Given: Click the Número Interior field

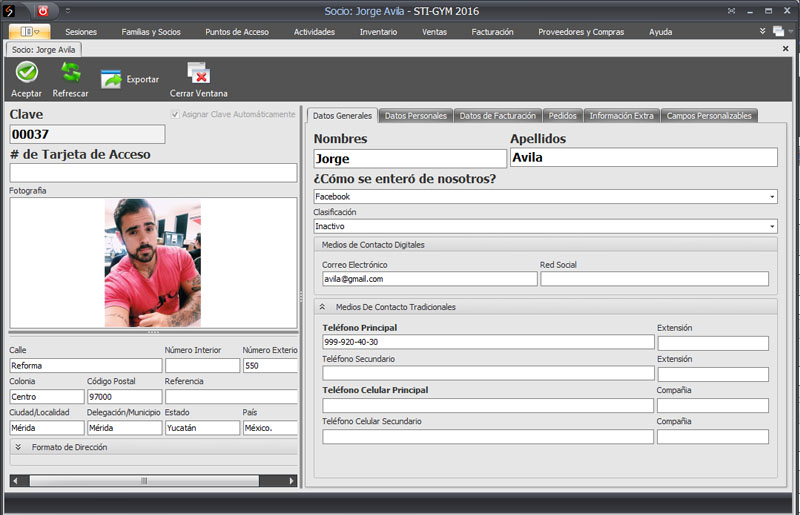Looking at the screenshot, I should 203,365.
